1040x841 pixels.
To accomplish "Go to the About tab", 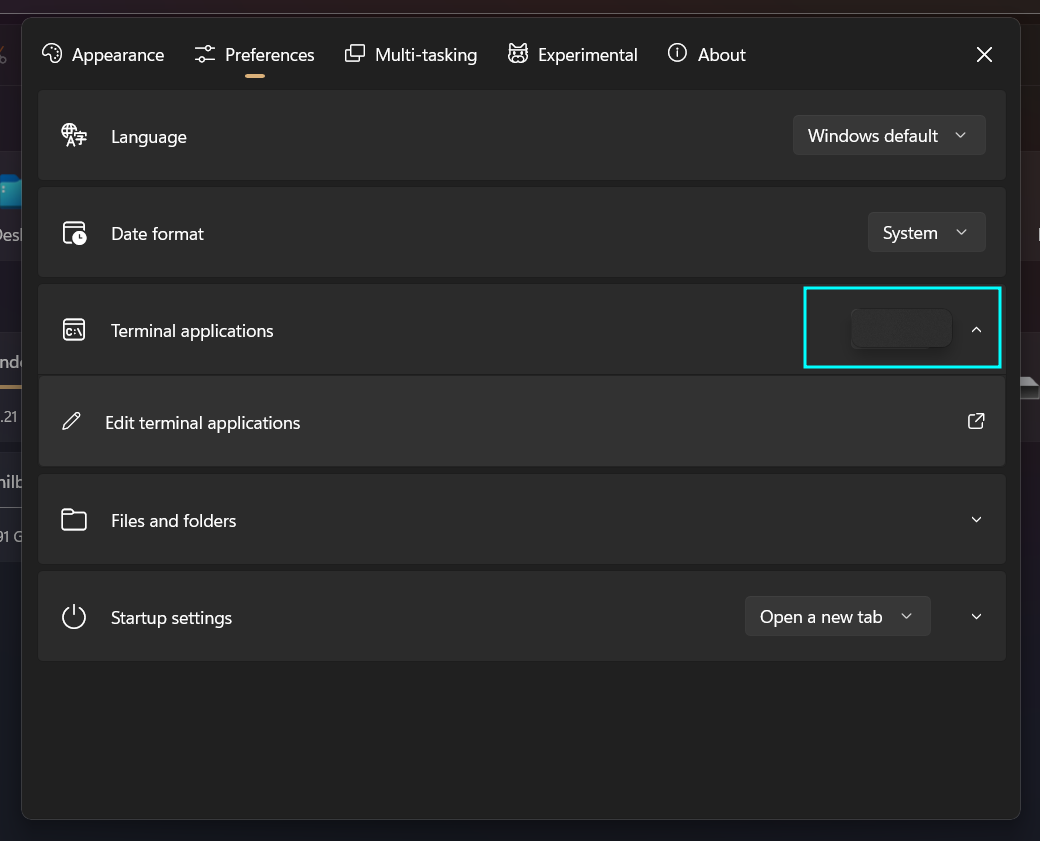I will click(706, 54).
